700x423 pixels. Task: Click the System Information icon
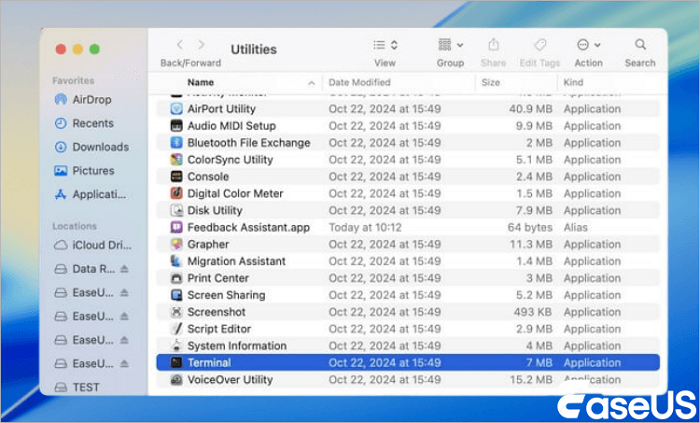(x=177, y=346)
